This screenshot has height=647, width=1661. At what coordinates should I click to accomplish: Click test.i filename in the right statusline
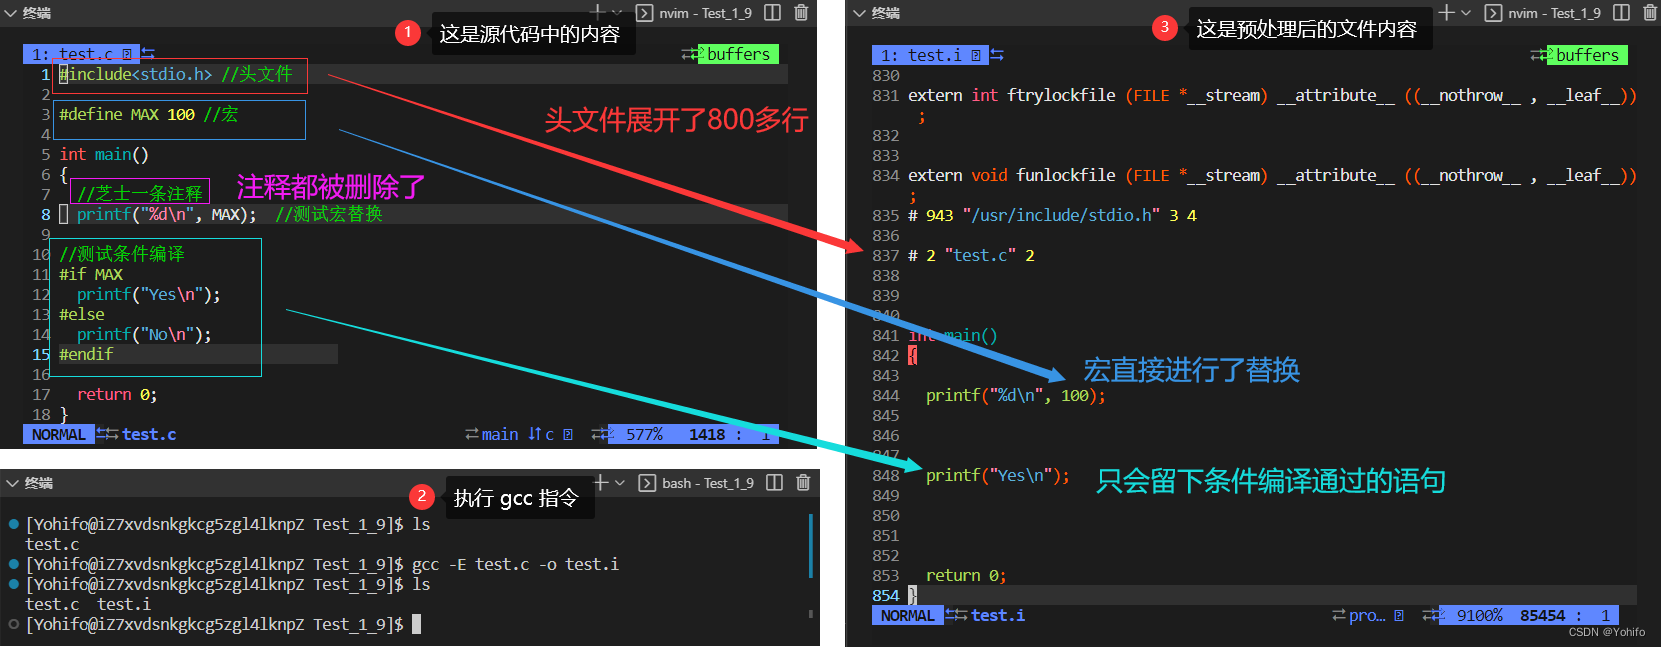tap(998, 615)
